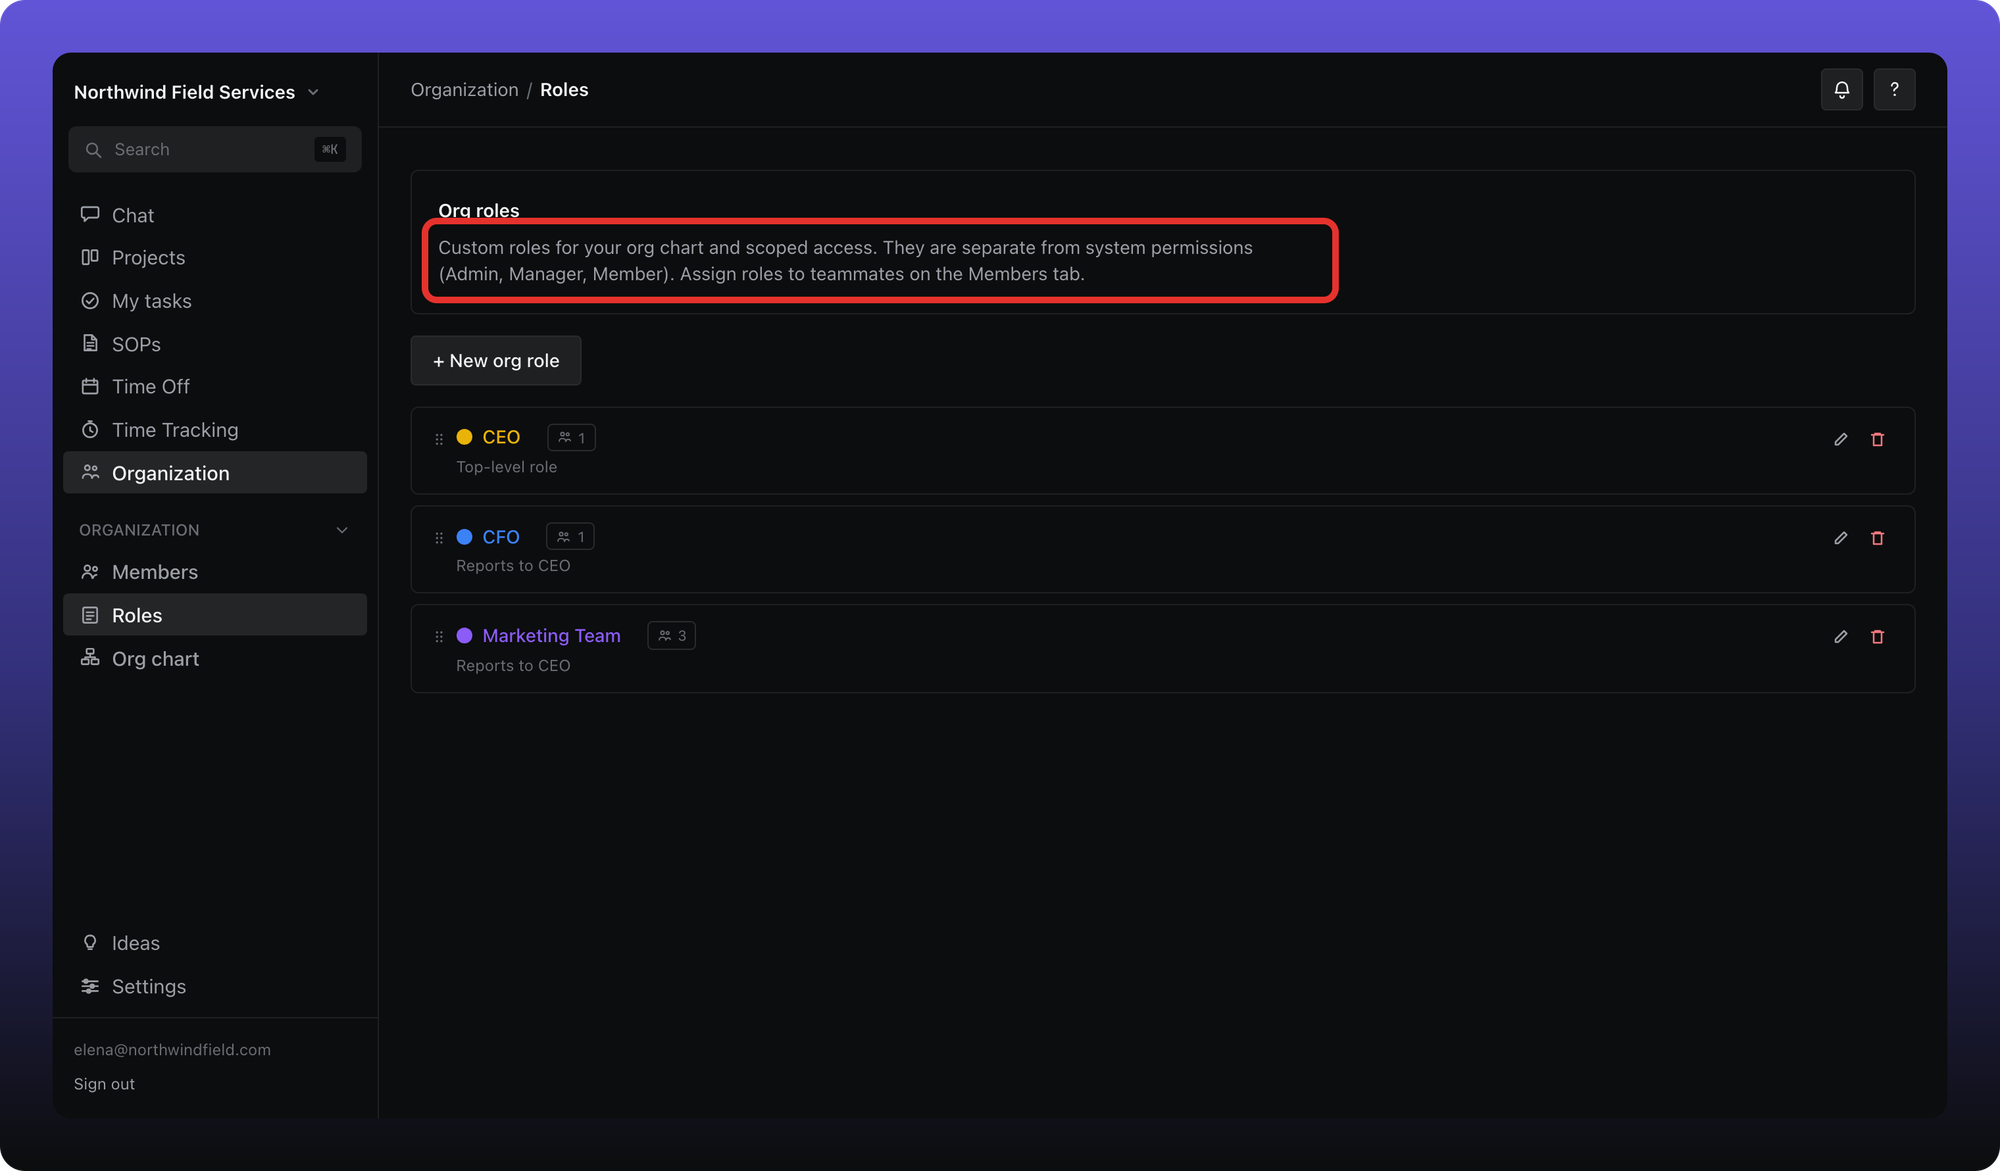
Task: Edit the Marketing Team role pencil icon
Action: pos(1840,637)
